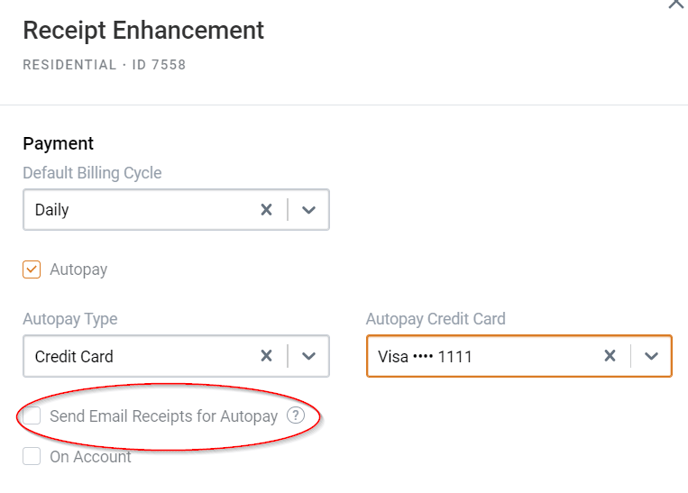Expand the Autopay Credit Card dropdown chevron
The height and width of the screenshot is (493, 688).
point(652,356)
